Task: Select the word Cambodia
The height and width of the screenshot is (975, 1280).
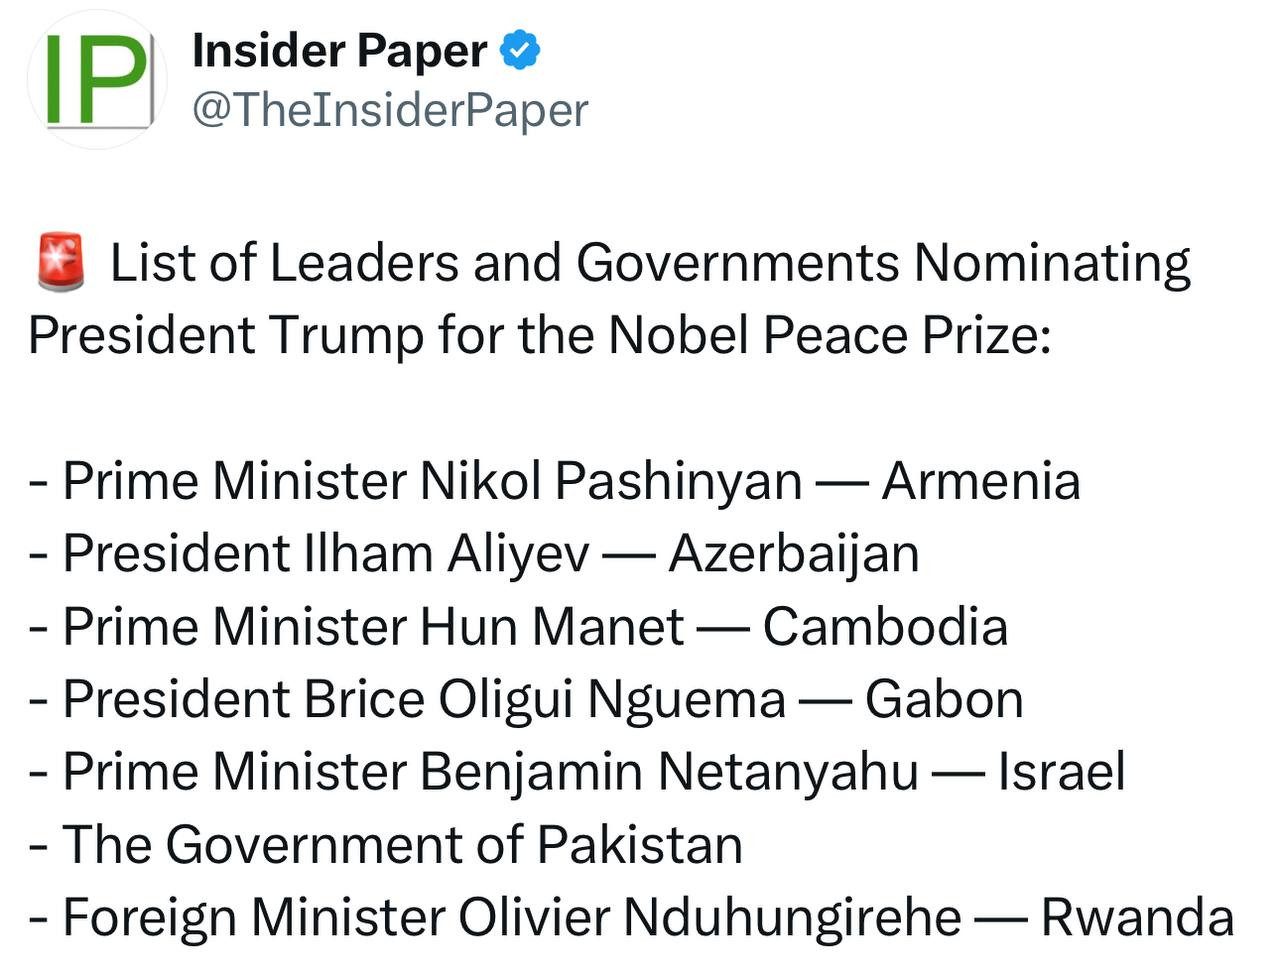Action: tap(885, 627)
